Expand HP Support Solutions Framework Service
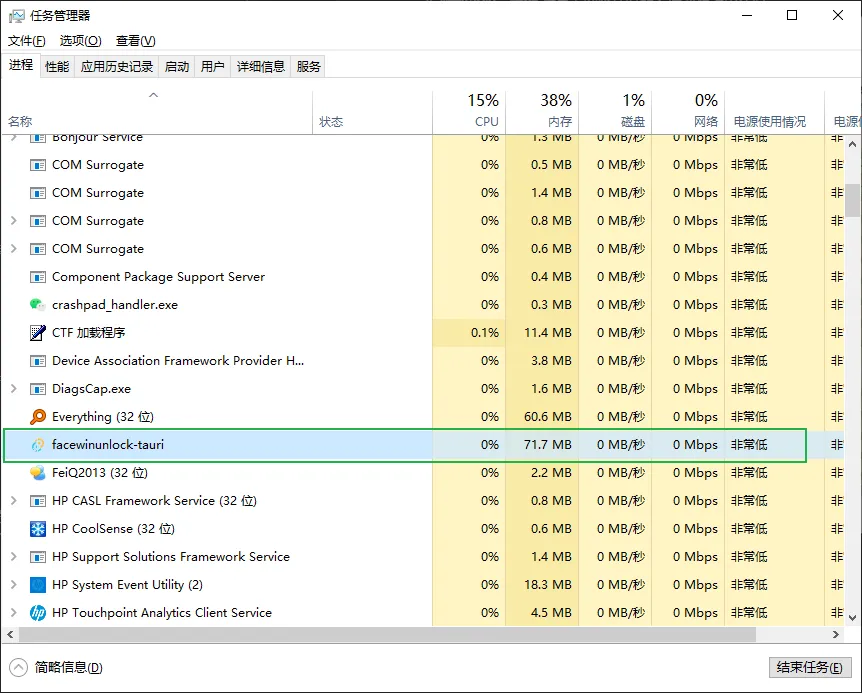The width and height of the screenshot is (862, 693). point(14,557)
